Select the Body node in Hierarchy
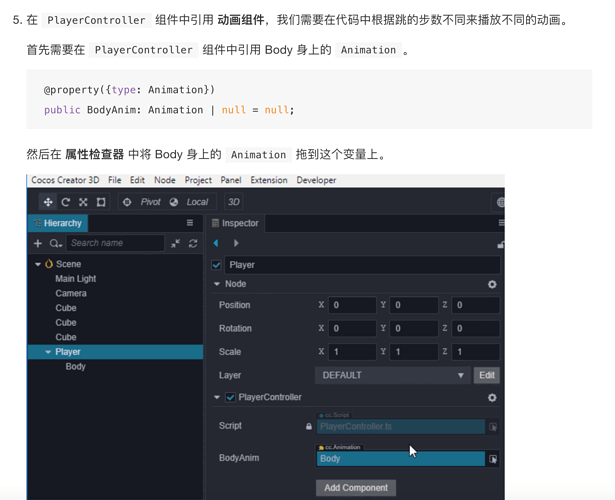 point(76,367)
